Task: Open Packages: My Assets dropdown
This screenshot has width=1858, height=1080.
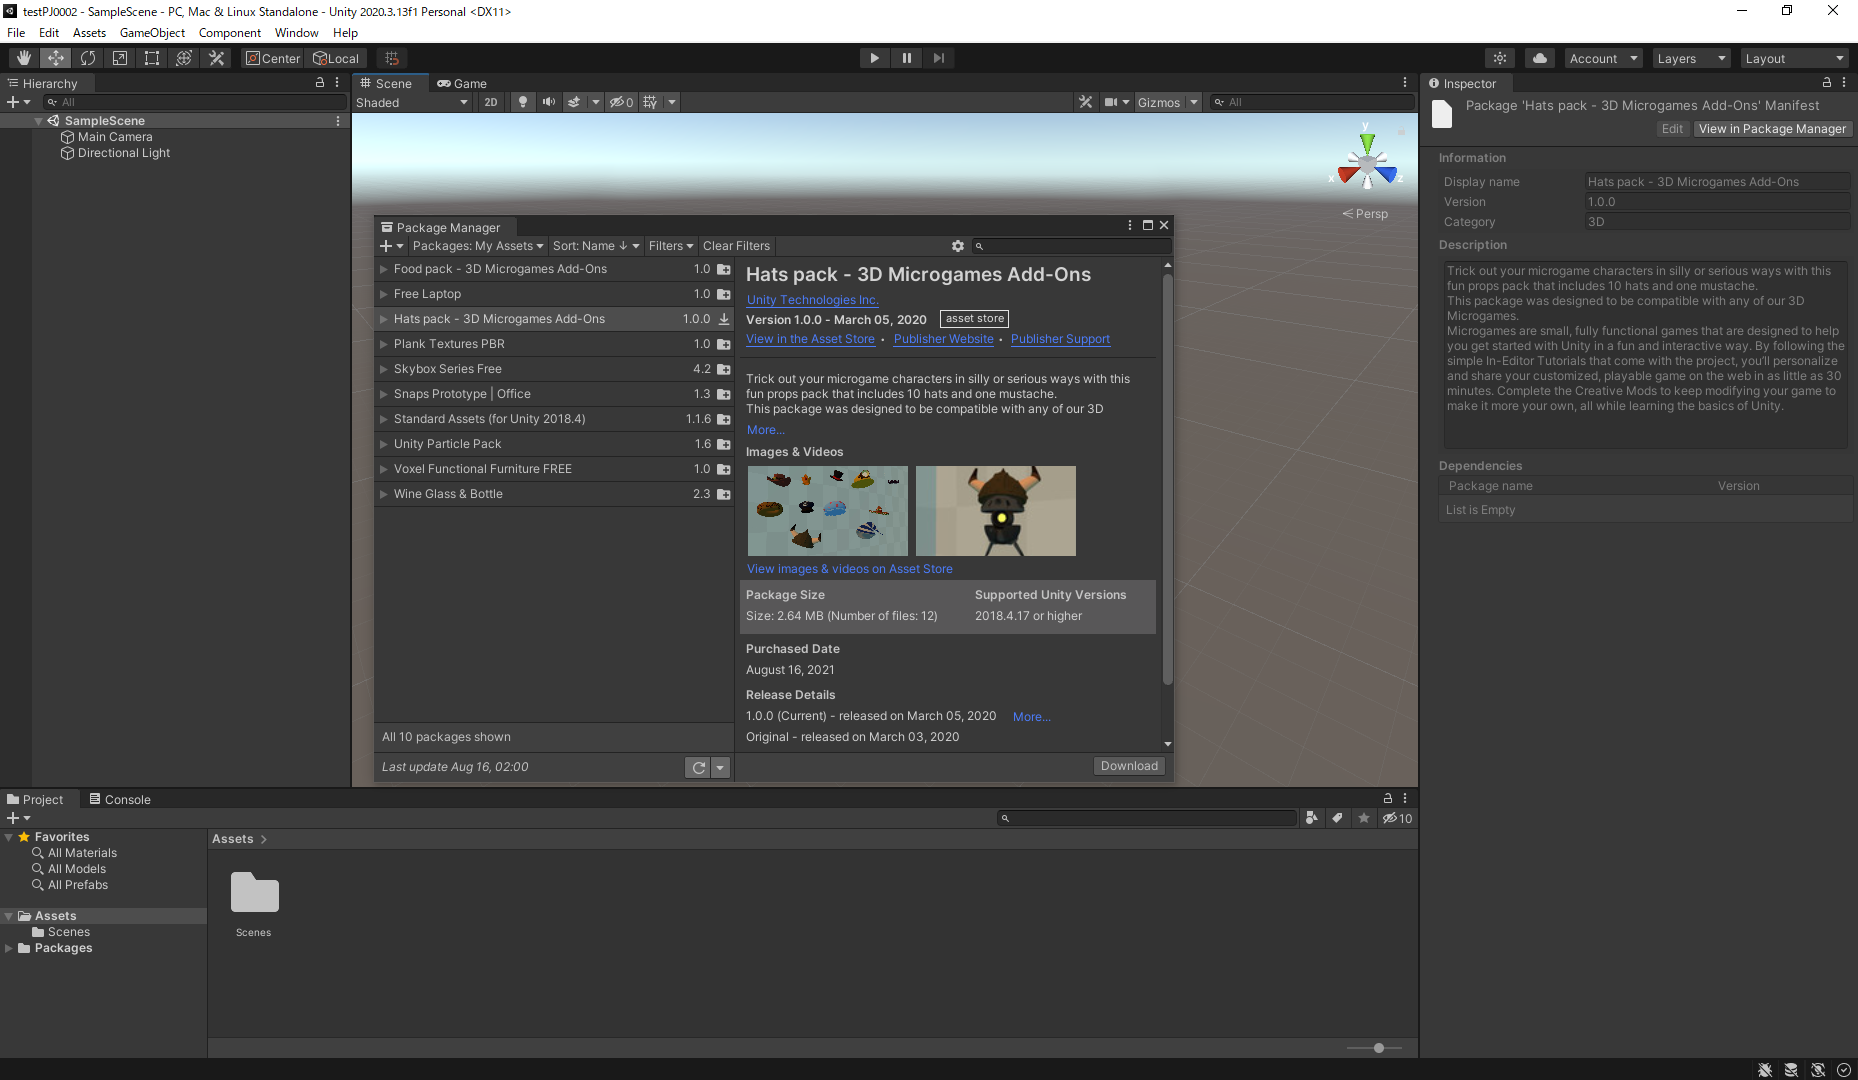Action: click(478, 246)
